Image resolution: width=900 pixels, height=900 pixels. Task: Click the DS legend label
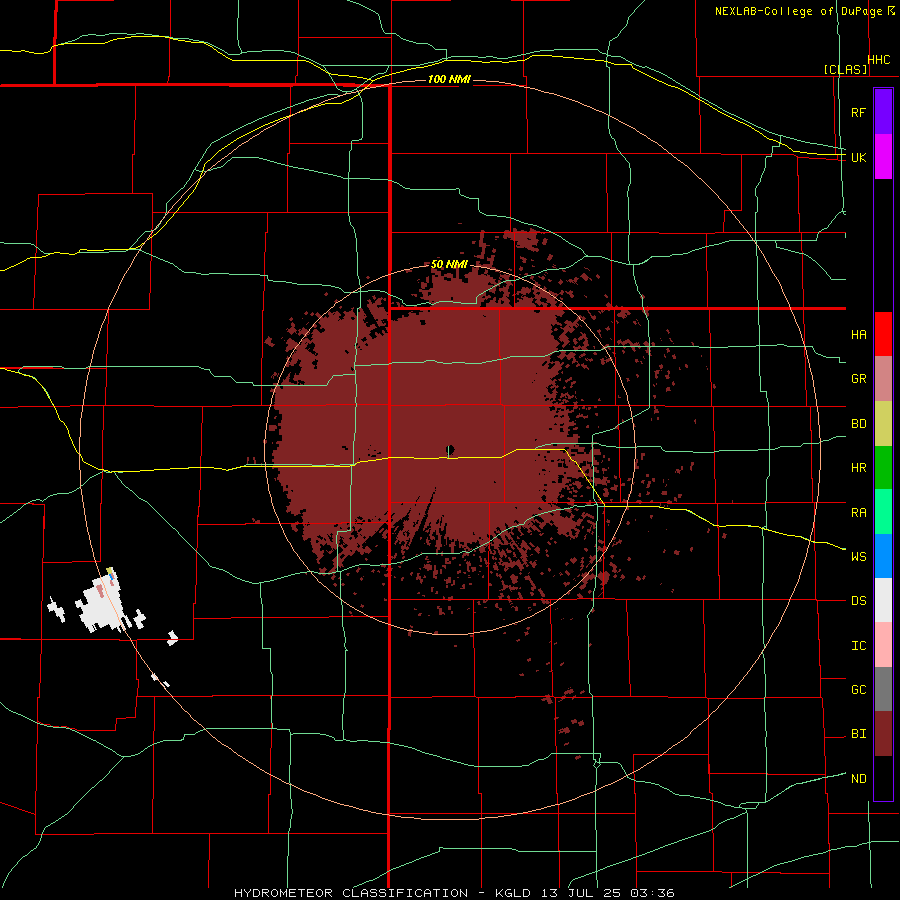click(858, 600)
